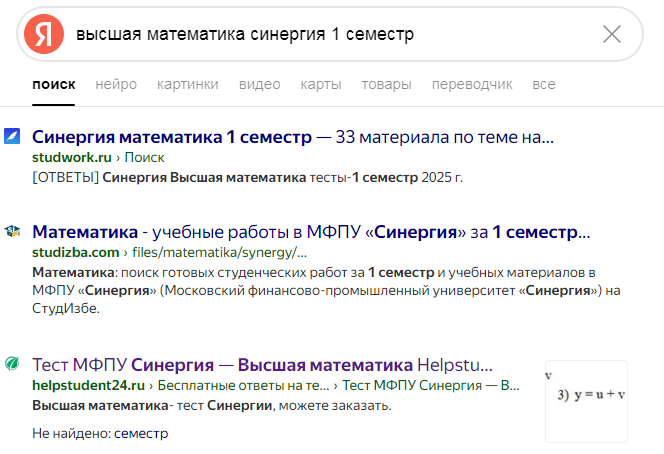Open the переводчик tab

(x=472, y=84)
